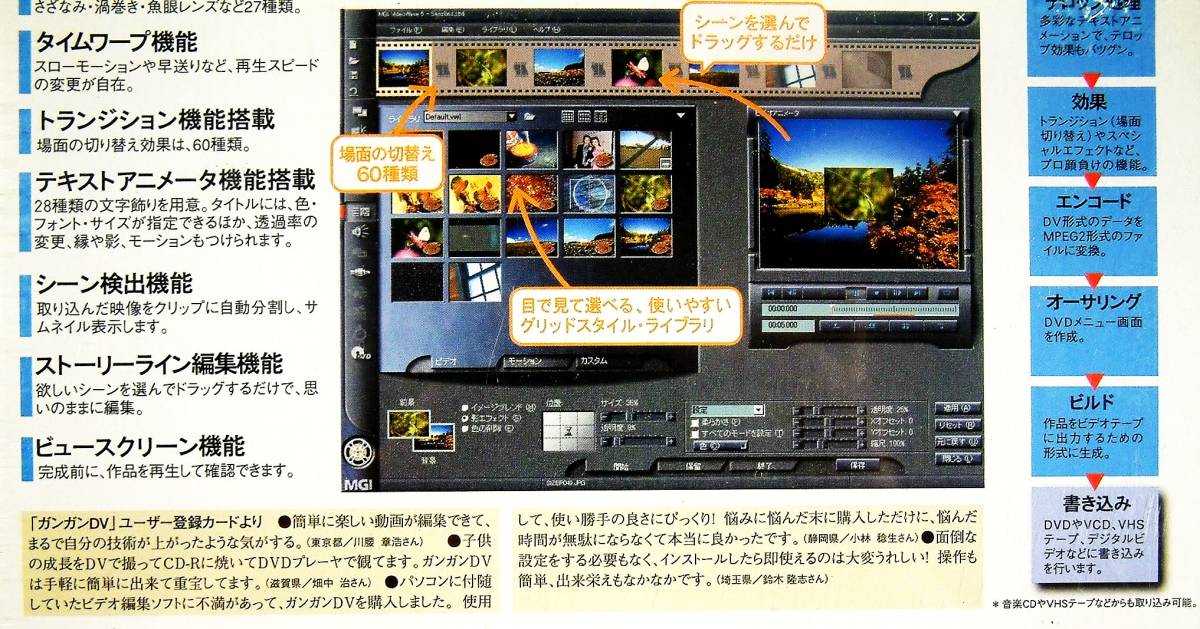Click the foreground 前景 leaf thumbnail
Image resolution: width=1200 pixels, height=629 pixels.
point(409,422)
